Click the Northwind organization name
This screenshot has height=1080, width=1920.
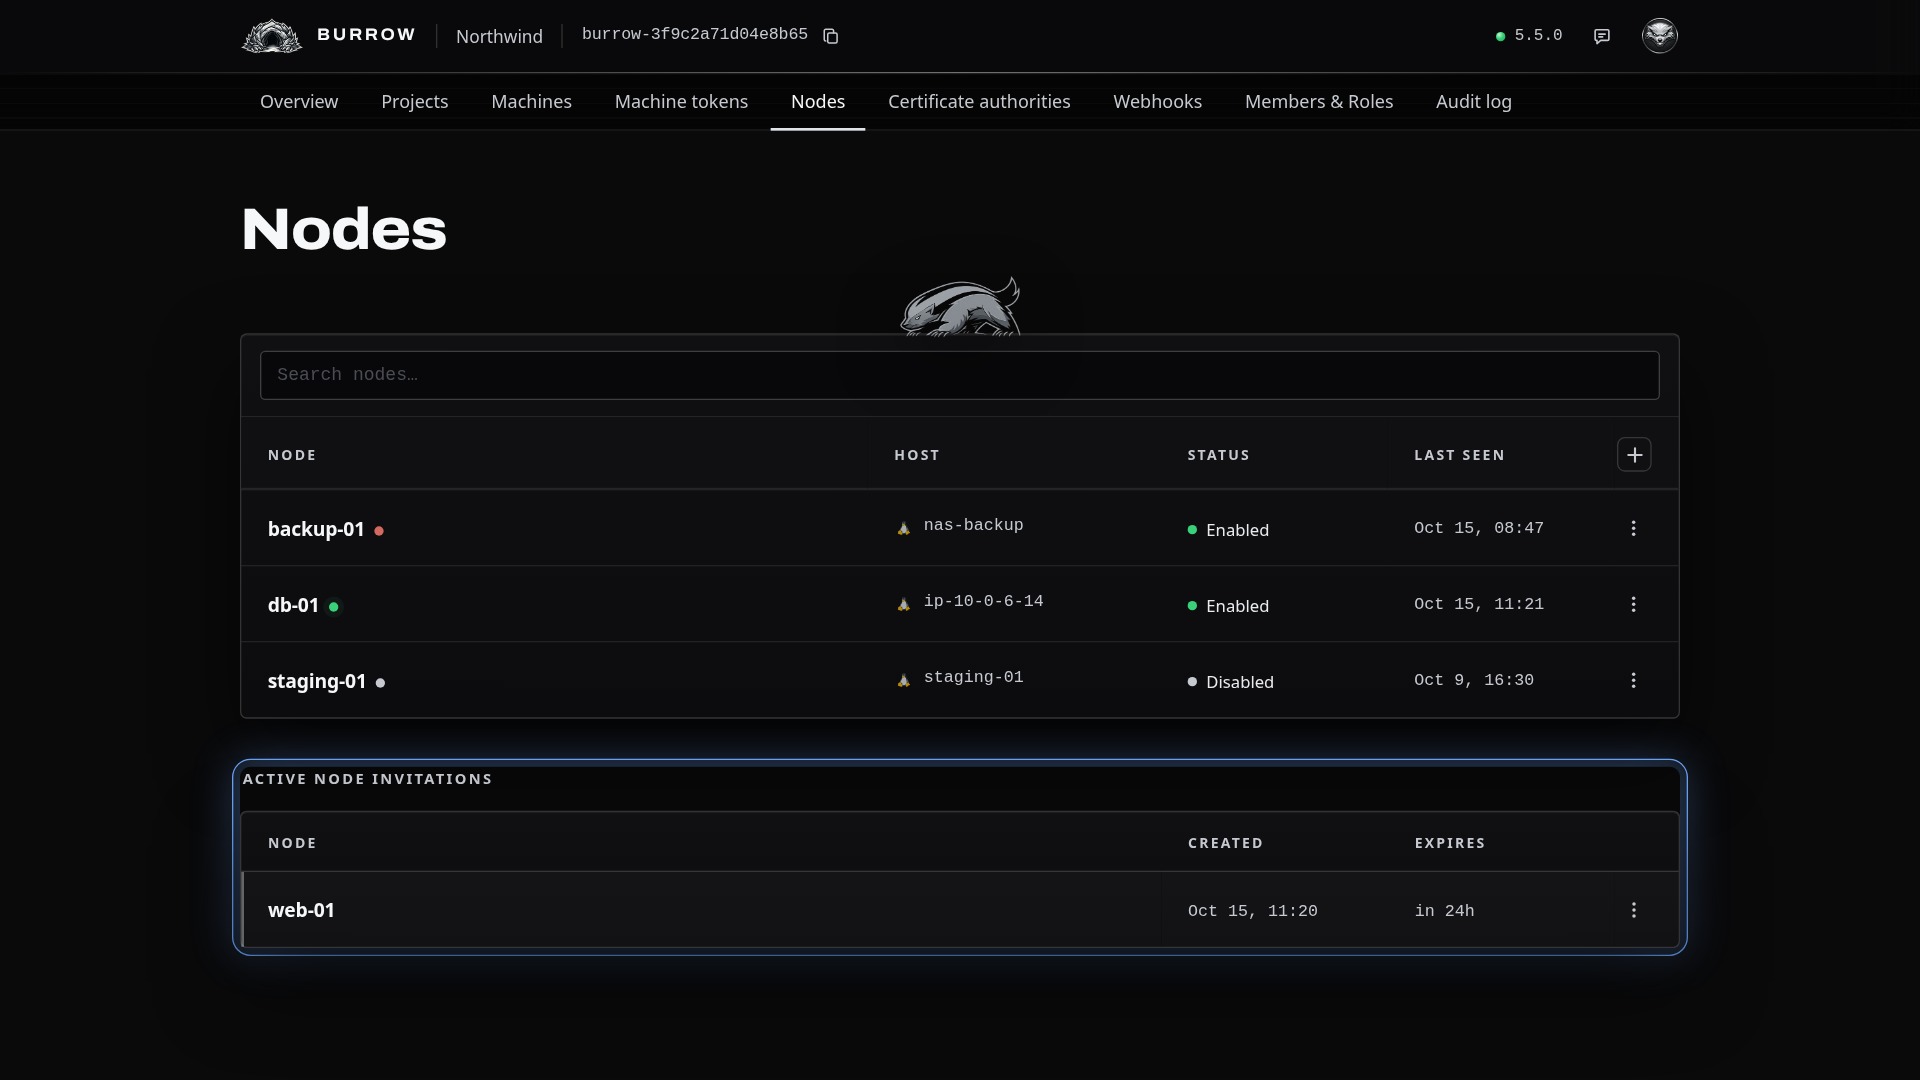pos(499,36)
